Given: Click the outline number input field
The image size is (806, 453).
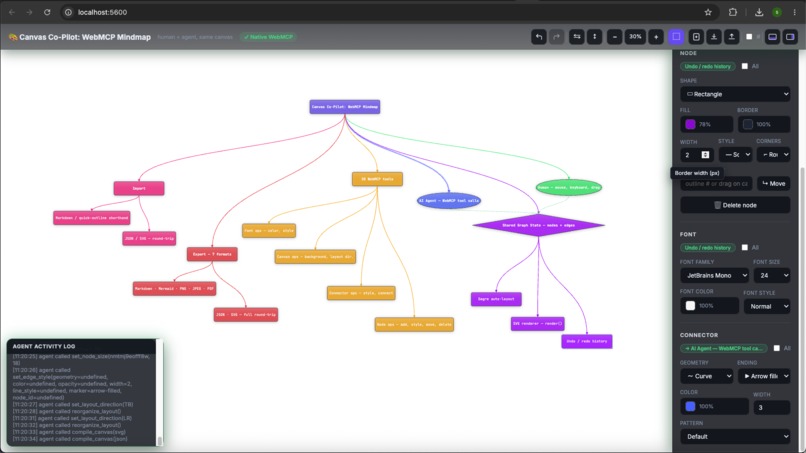Looking at the screenshot, I should click(x=716, y=184).
